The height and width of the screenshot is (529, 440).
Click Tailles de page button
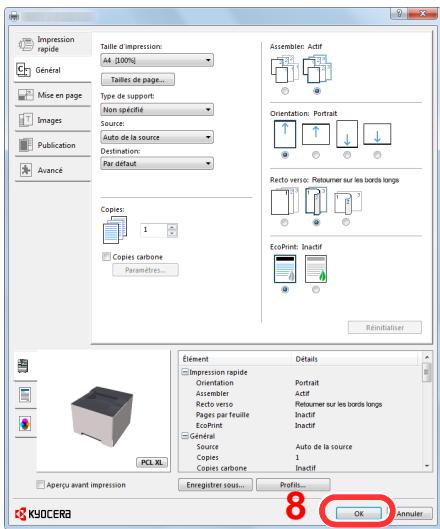(138, 80)
